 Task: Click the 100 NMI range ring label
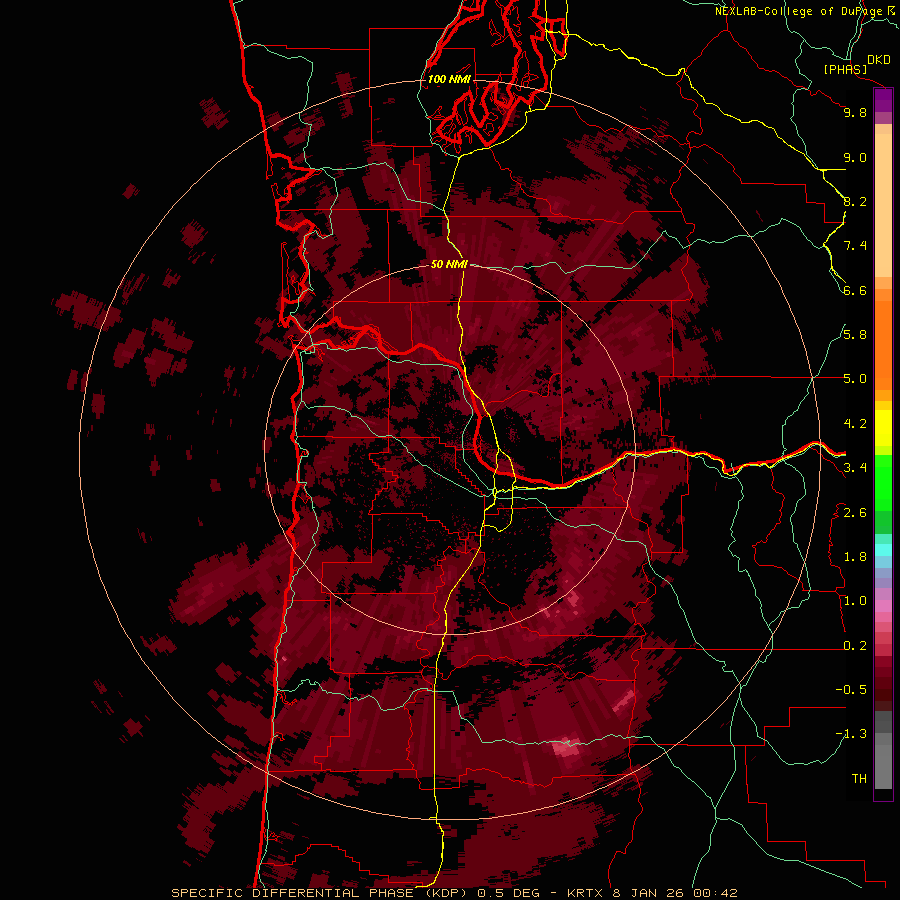(x=449, y=79)
